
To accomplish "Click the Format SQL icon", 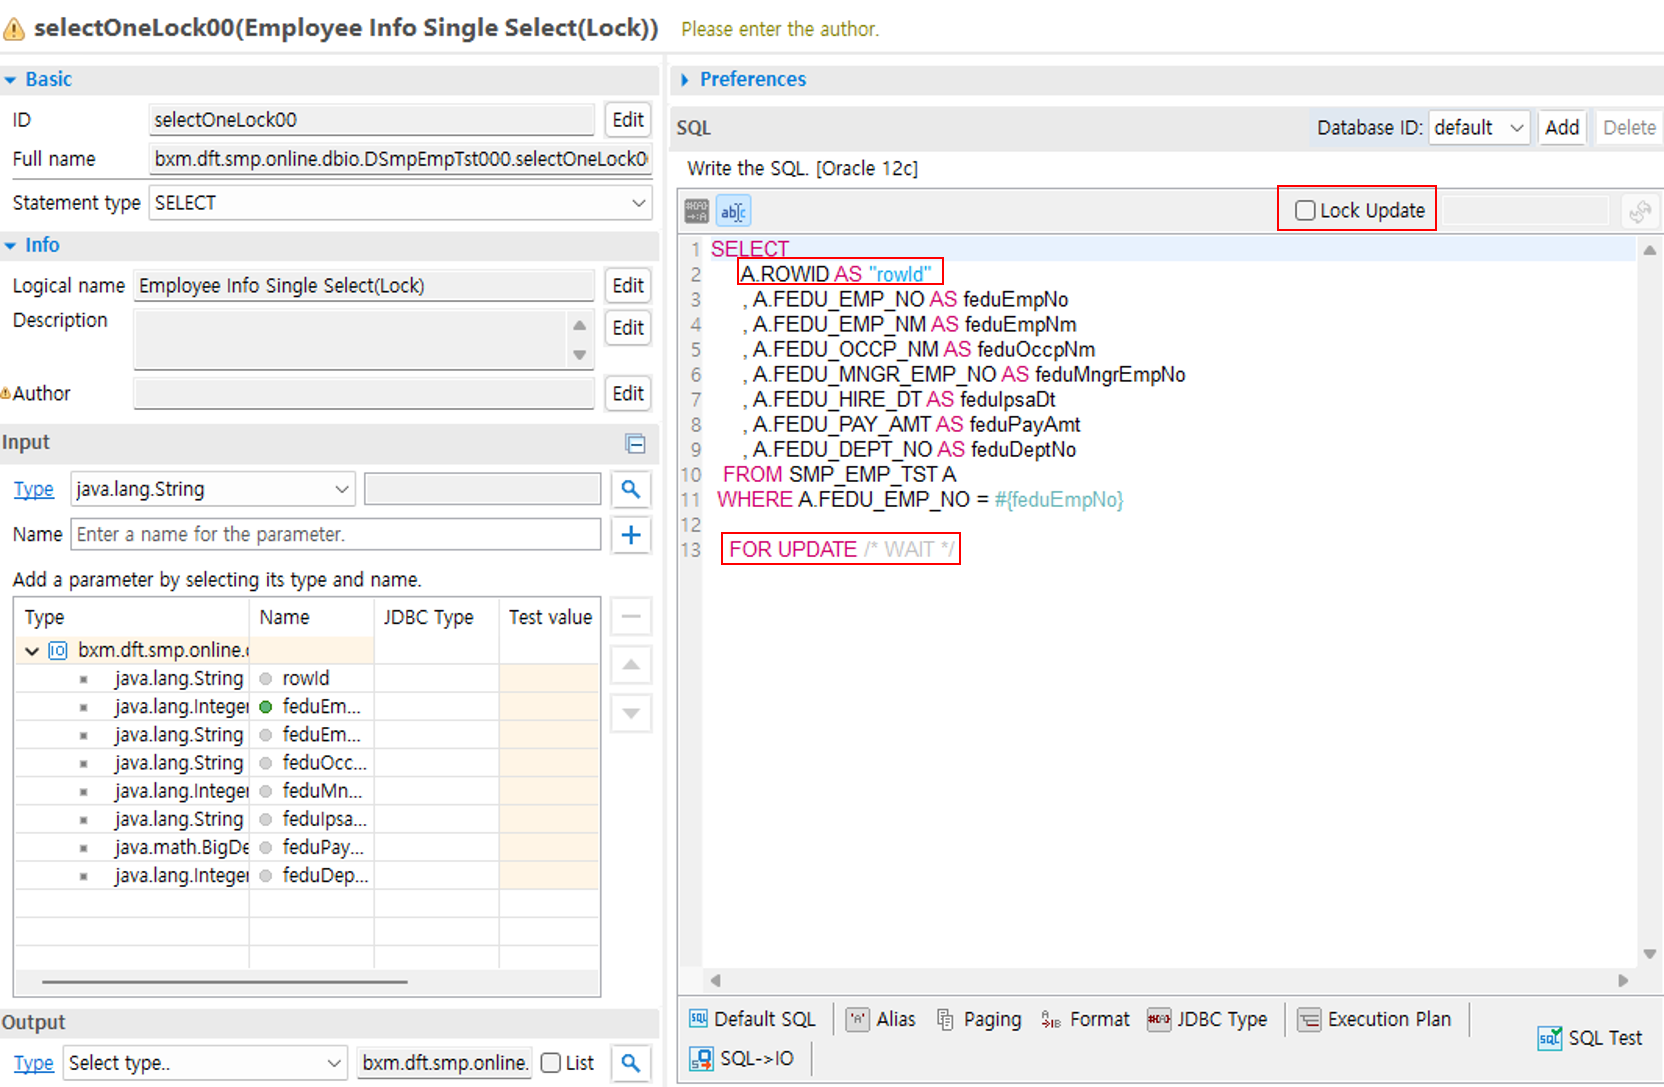I will click(x=1051, y=1019).
